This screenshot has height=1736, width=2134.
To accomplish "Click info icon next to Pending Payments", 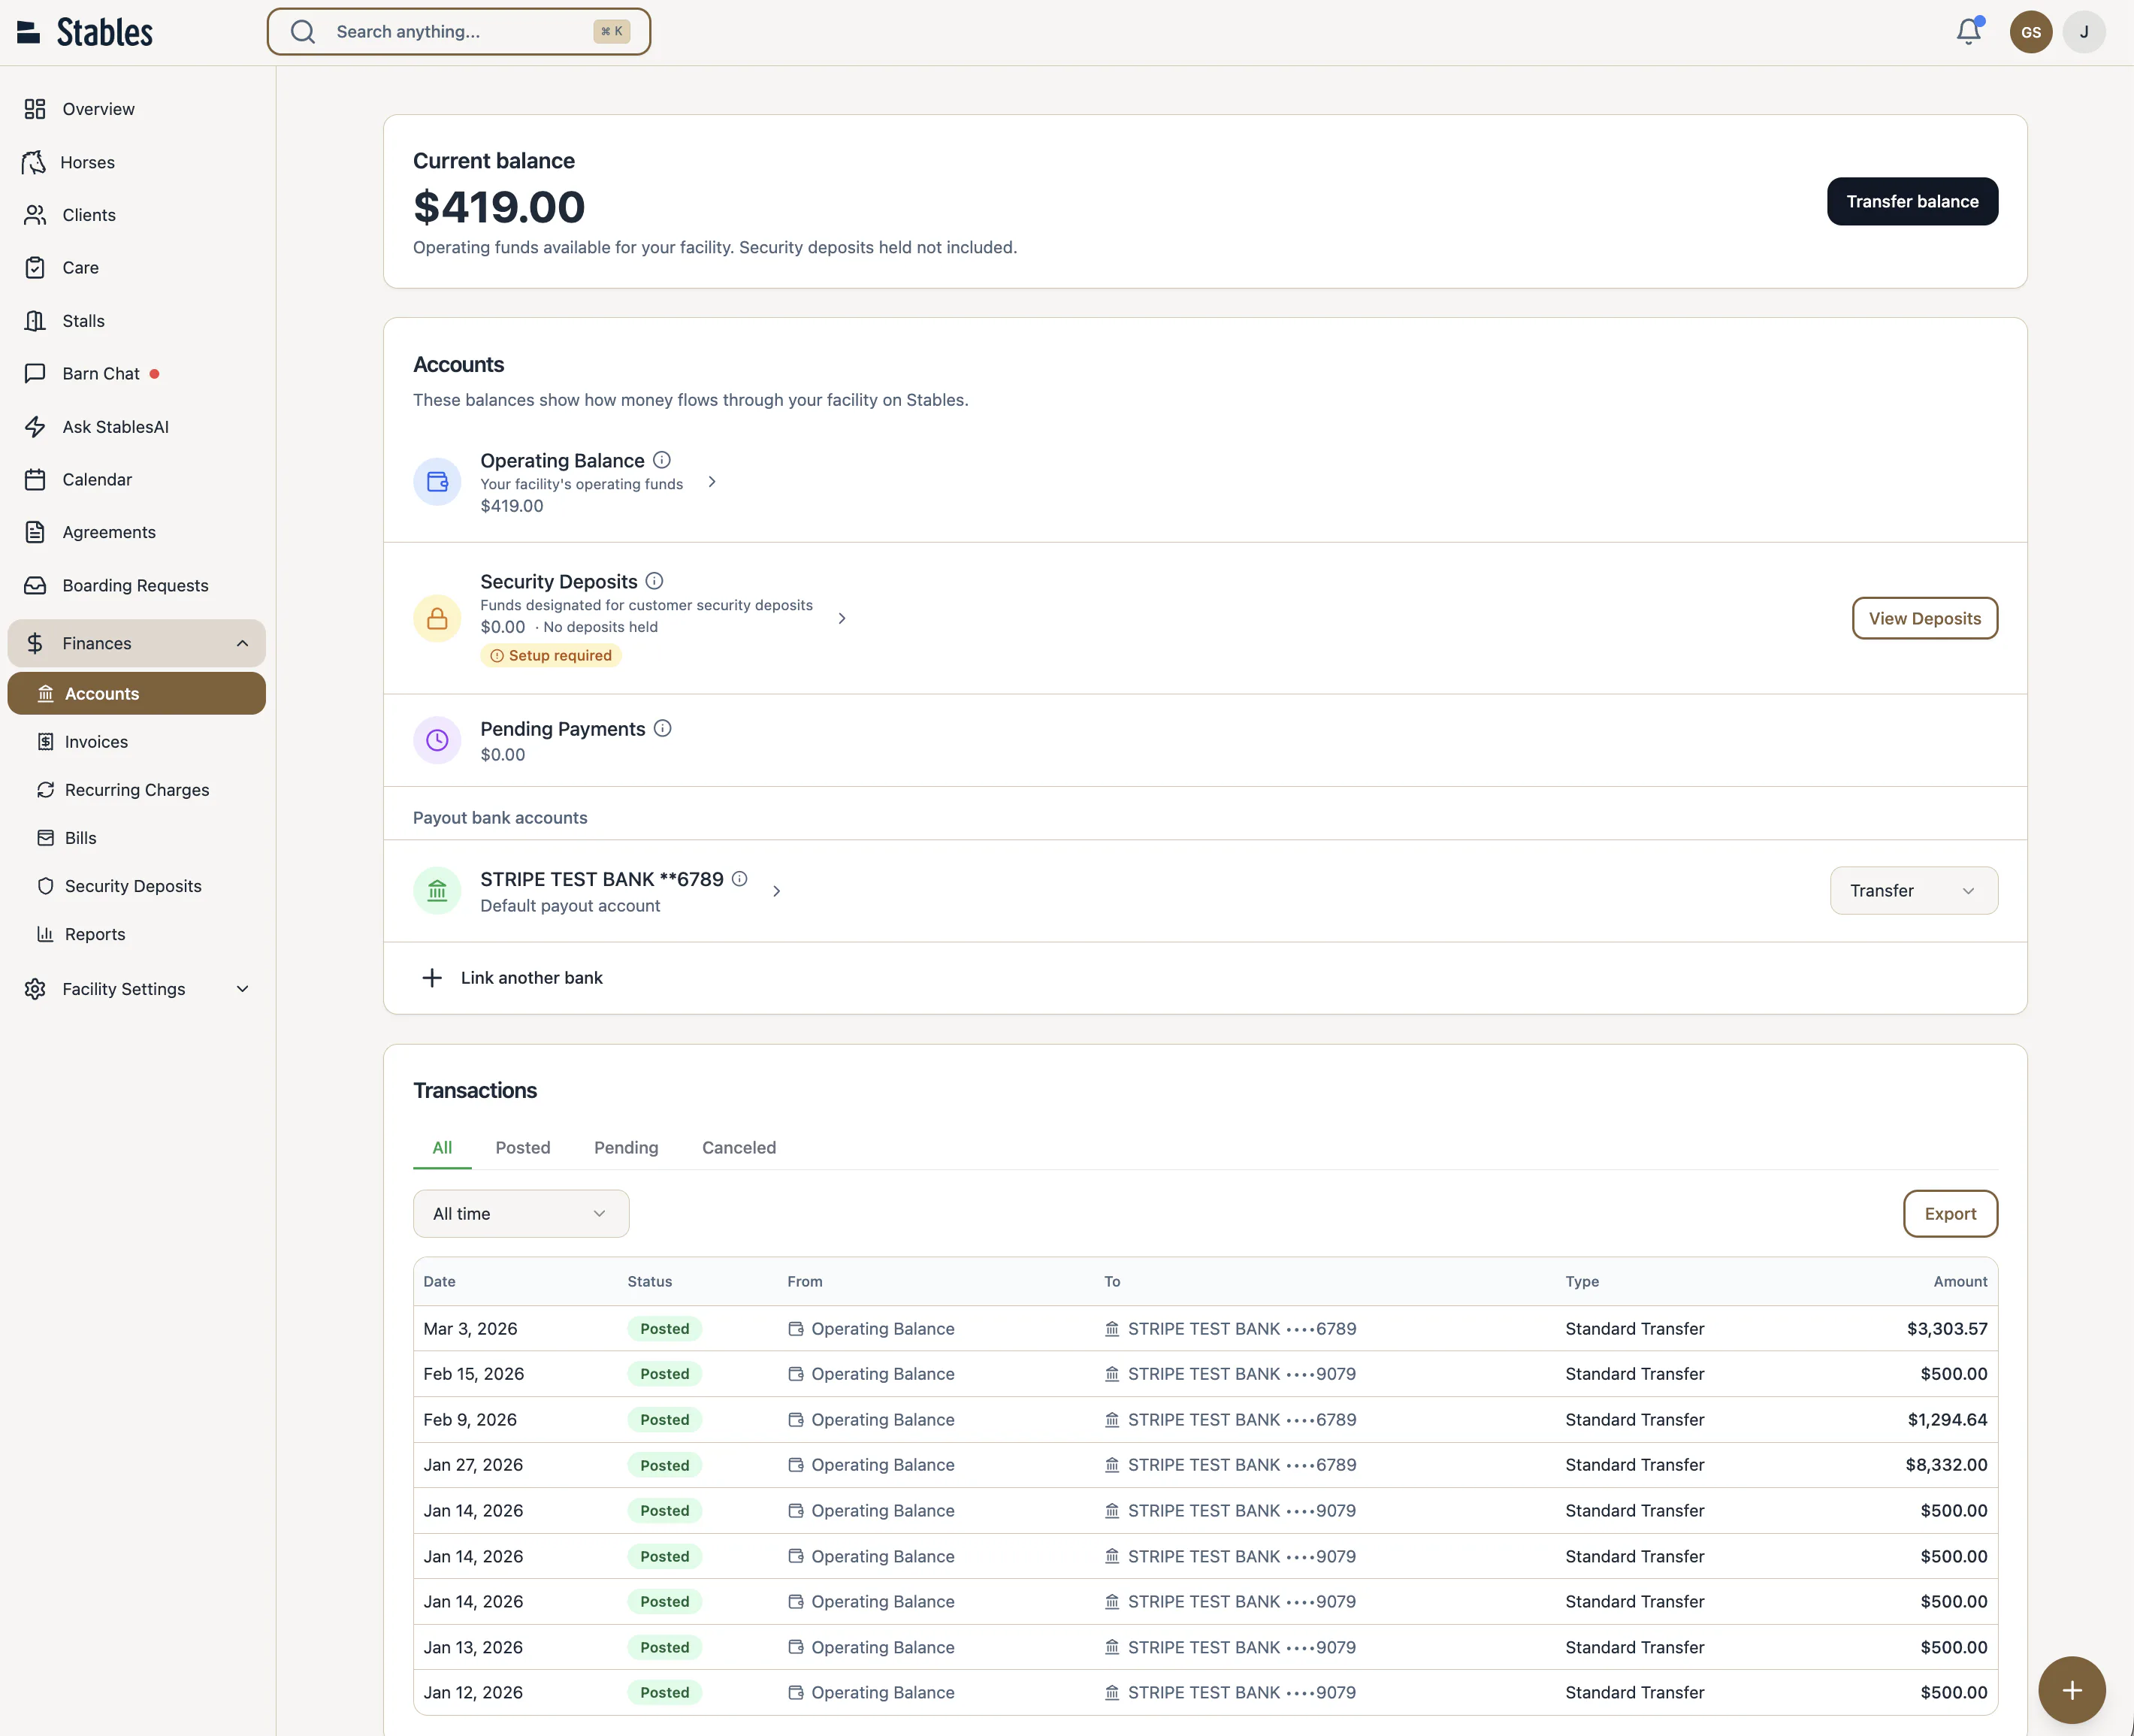I will pos(662,728).
